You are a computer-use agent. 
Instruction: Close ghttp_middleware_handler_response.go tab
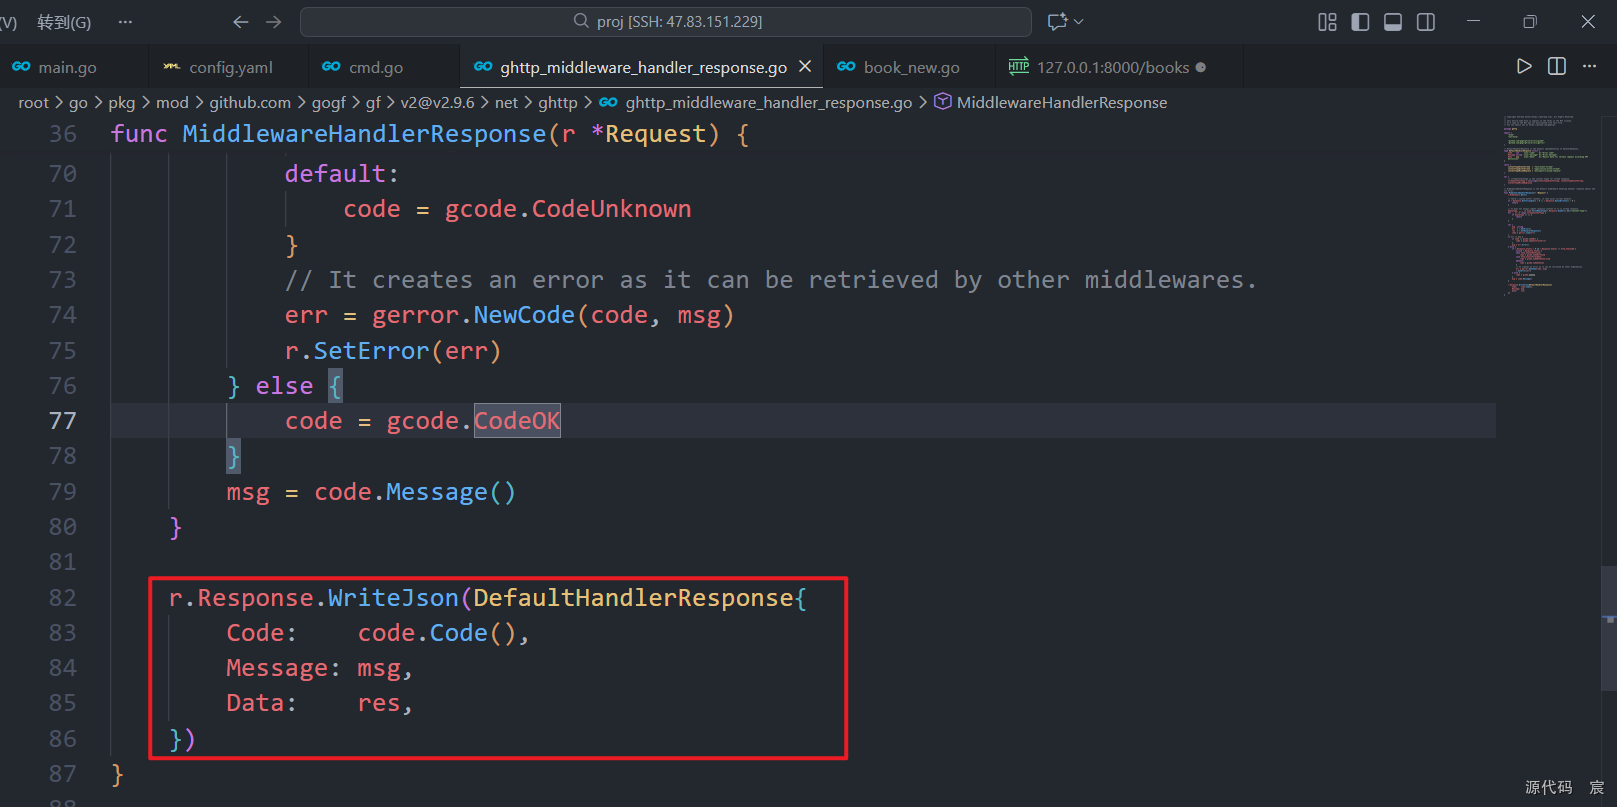805,66
